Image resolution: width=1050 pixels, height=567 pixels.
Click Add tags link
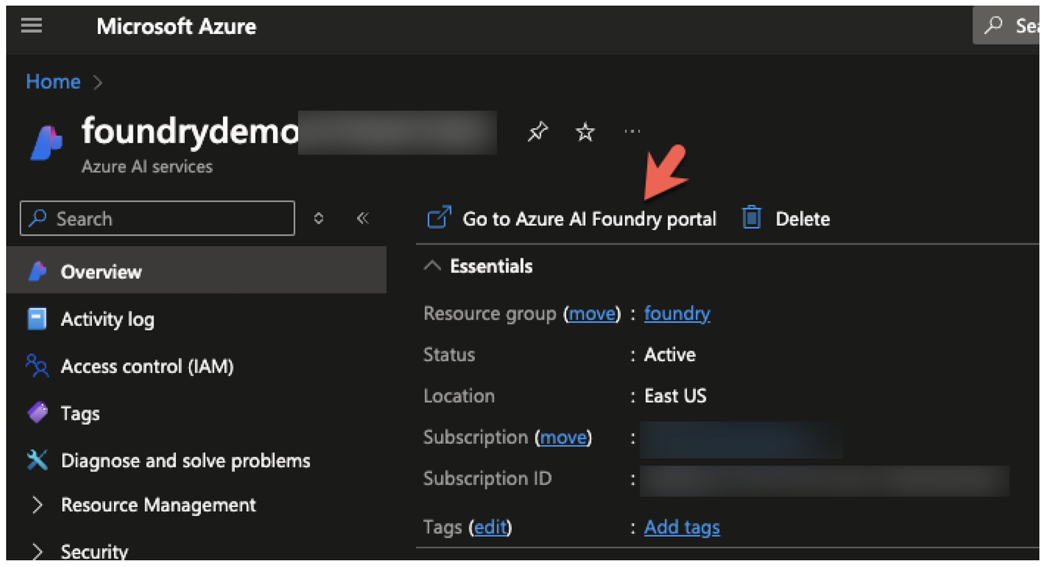point(682,528)
